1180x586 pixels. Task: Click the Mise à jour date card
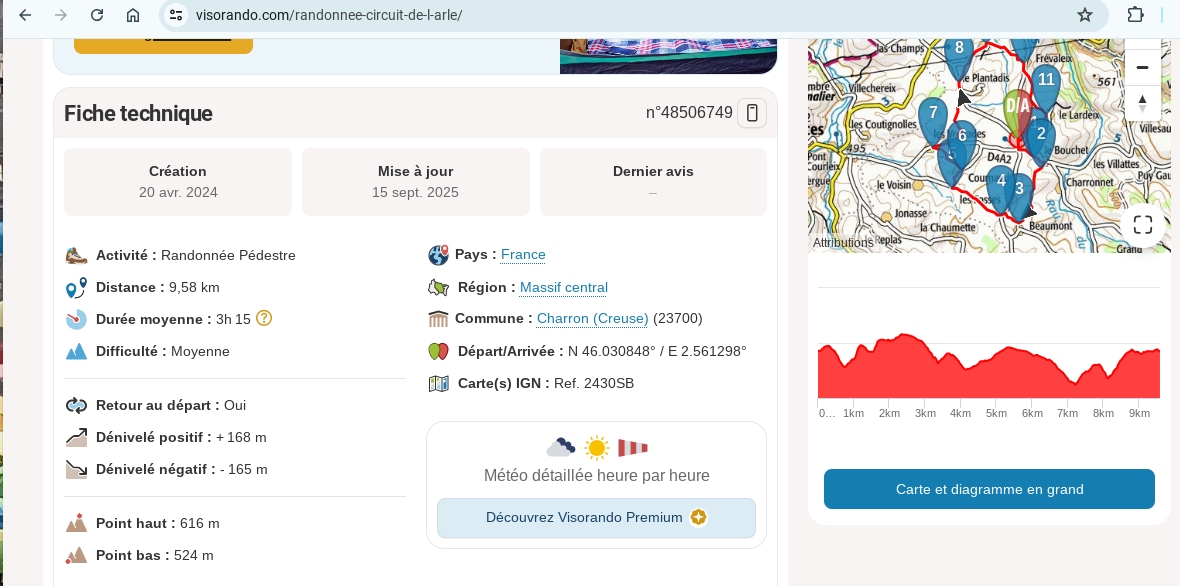[x=415, y=182]
